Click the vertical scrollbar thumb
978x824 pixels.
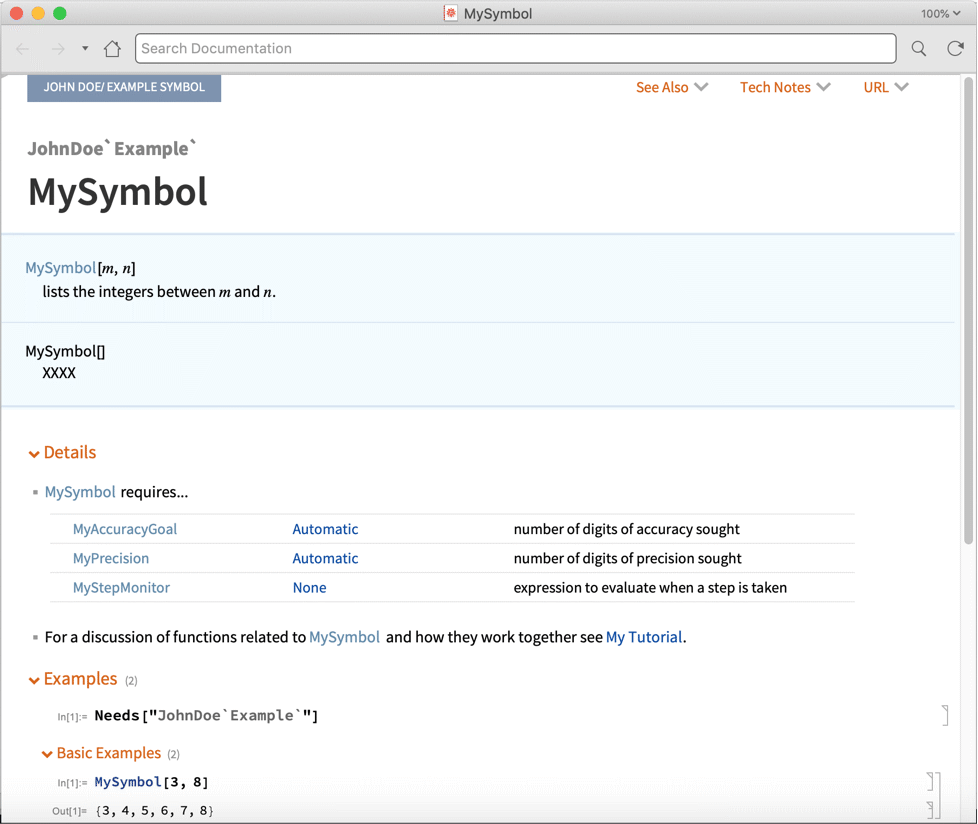coord(968,310)
